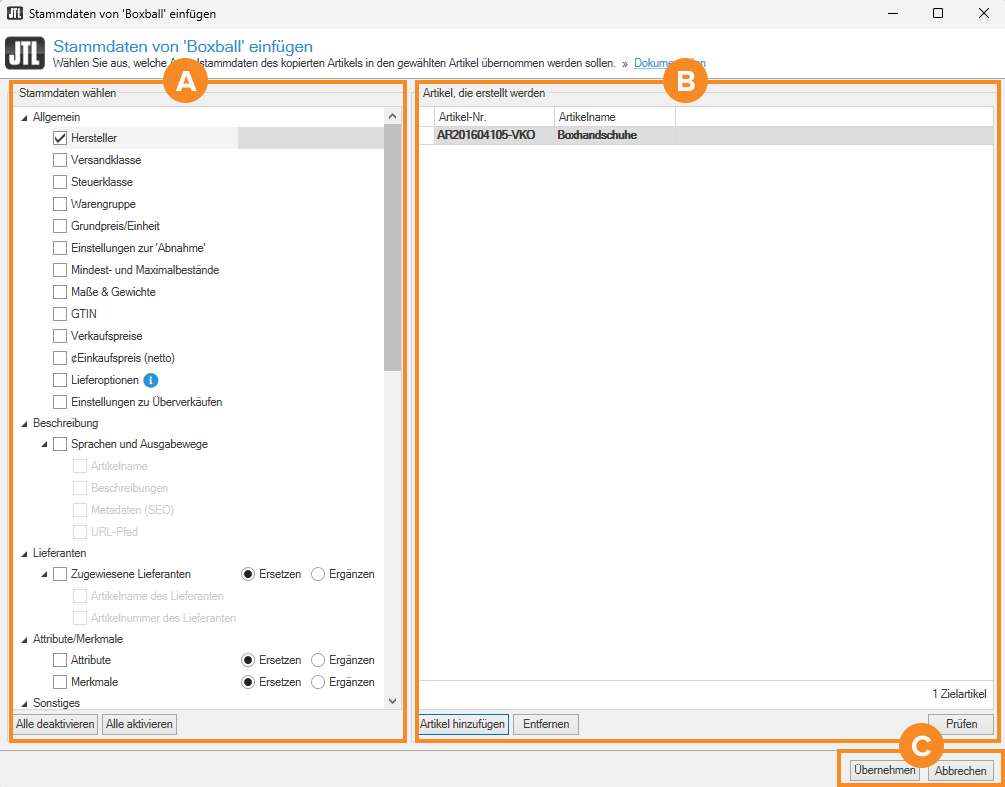Open the Dokumentation link
This screenshot has width=1005, height=787.
(669, 63)
